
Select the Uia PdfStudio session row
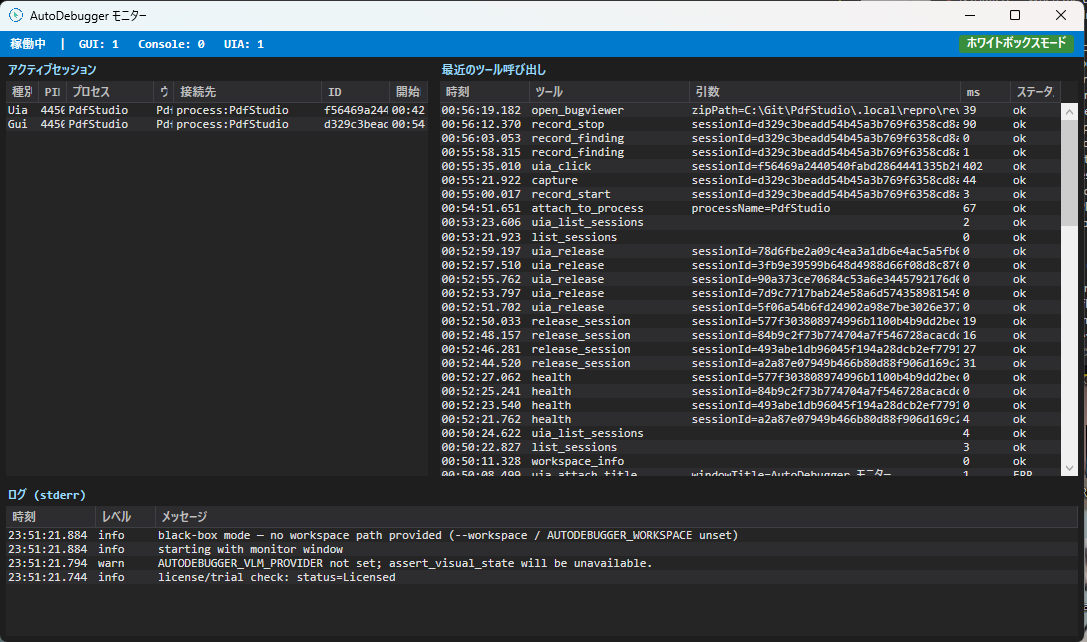pyautogui.click(x=216, y=110)
